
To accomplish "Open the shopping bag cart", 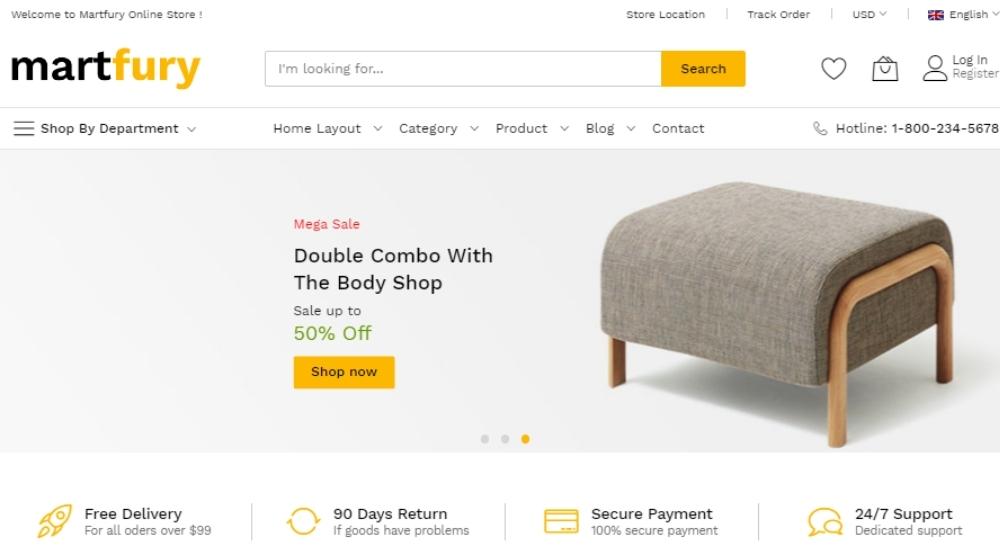I will coord(885,69).
